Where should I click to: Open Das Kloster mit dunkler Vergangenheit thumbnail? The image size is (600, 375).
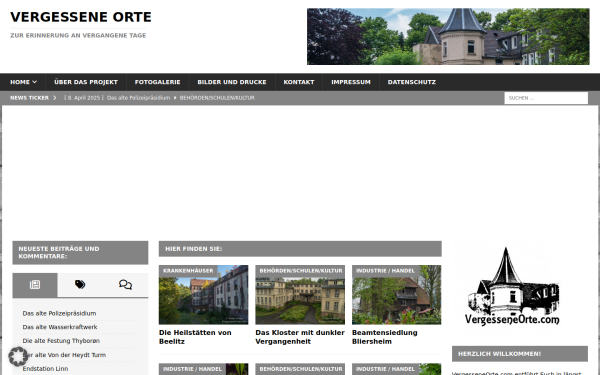click(300, 295)
